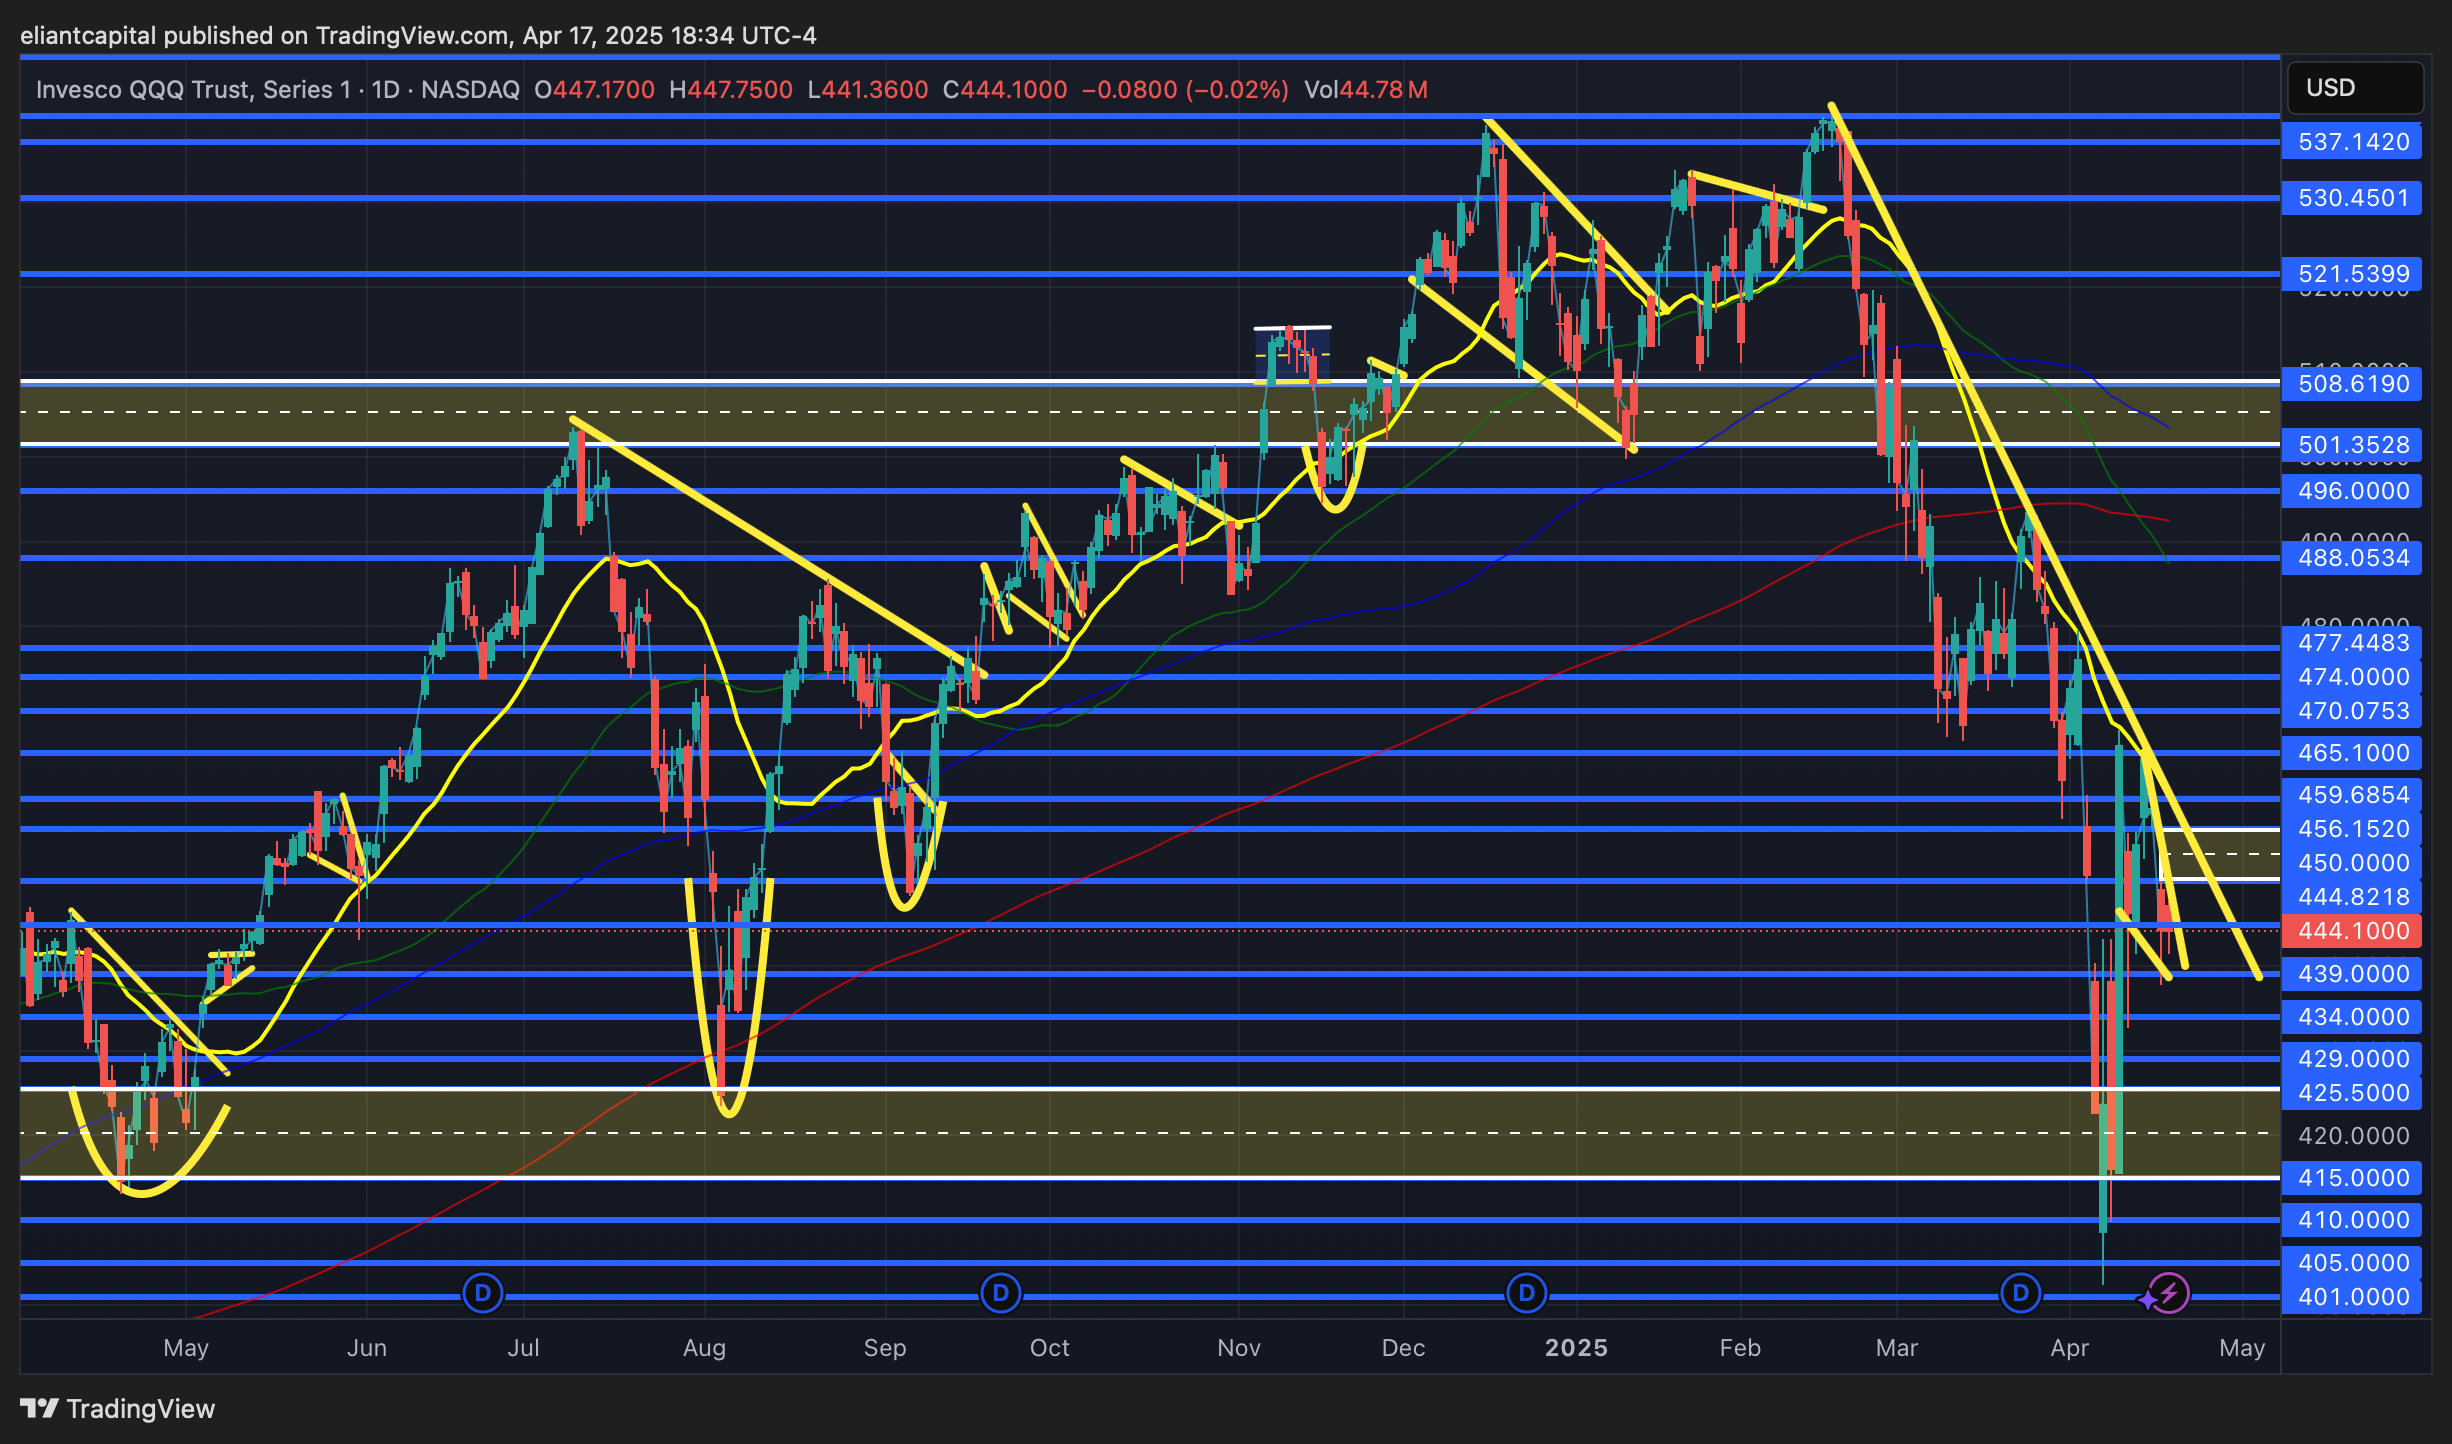
Task: Click the TradingView logo at bottom left
Action: click(x=118, y=1408)
